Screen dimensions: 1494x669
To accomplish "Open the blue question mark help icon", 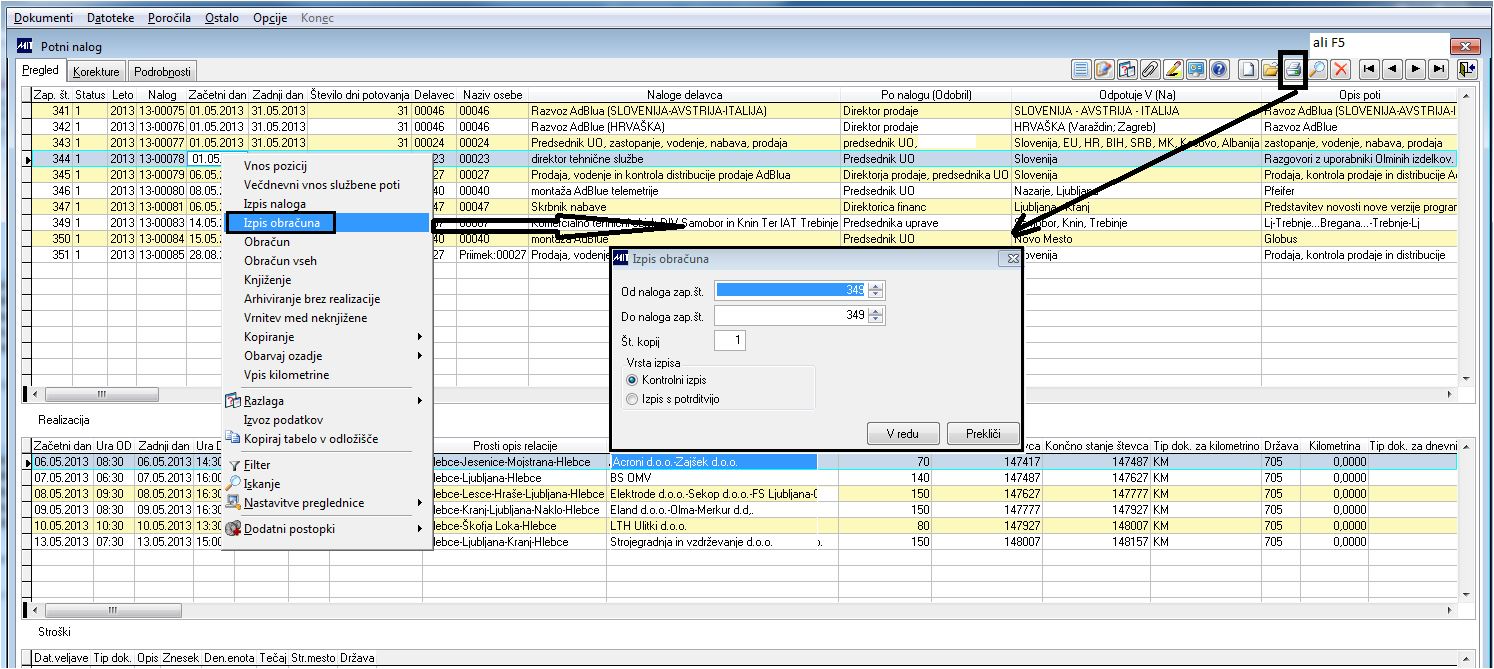I will [1219, 70].
